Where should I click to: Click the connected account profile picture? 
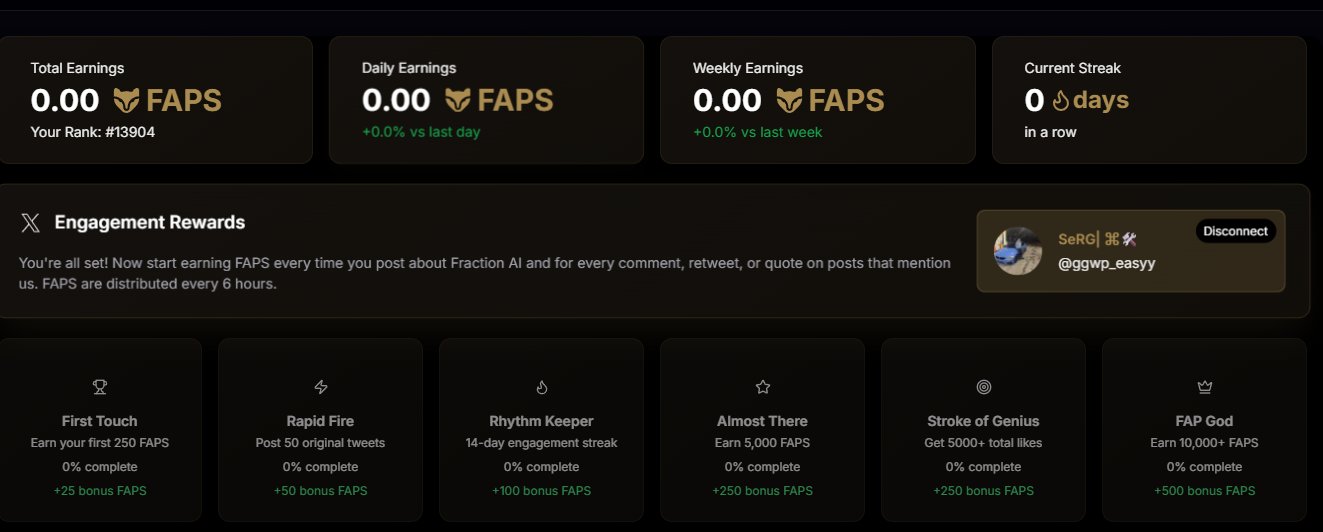click(x=1018, y=251)
